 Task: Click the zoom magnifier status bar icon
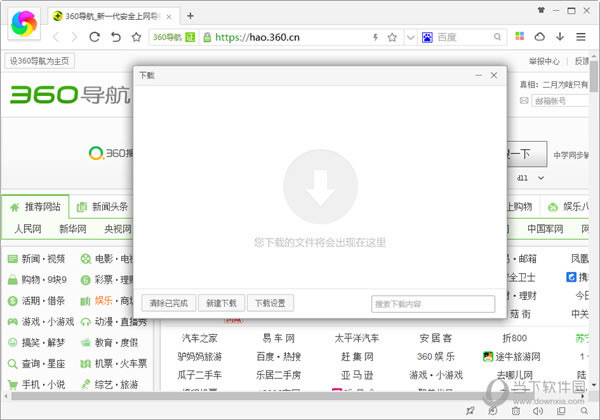tap(584, 411)
